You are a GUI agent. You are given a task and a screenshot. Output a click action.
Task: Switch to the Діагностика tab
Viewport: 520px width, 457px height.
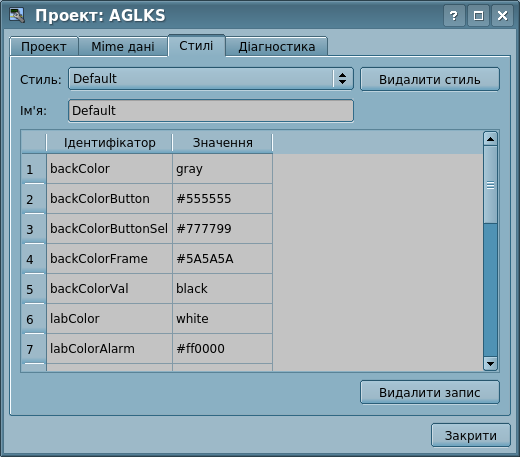277,47
